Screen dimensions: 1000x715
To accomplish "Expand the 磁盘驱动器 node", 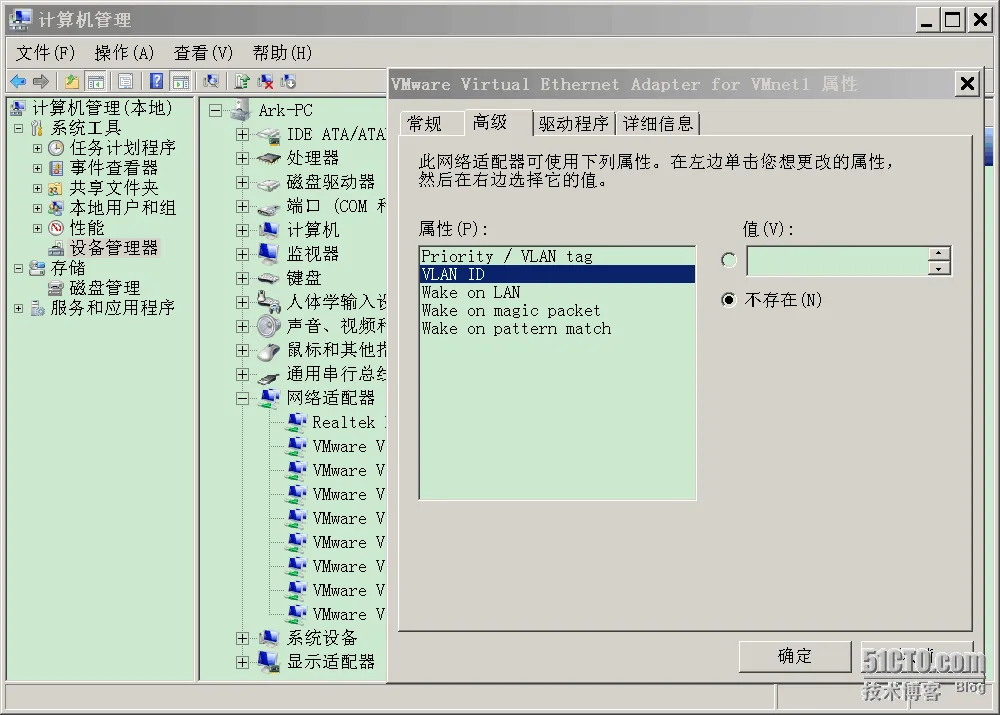I will (x=242, y=182).
